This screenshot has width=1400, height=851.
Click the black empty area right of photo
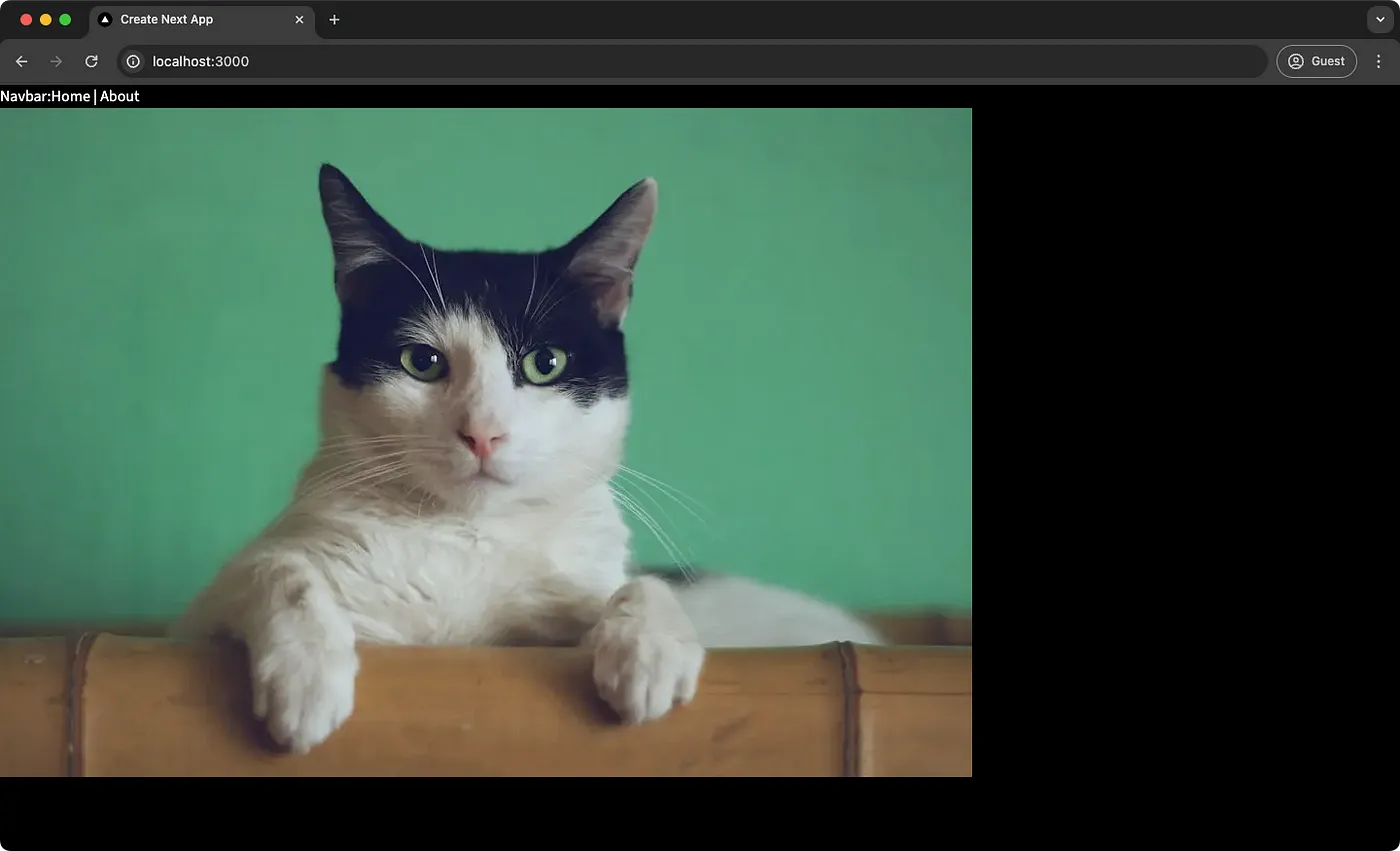1185,442
